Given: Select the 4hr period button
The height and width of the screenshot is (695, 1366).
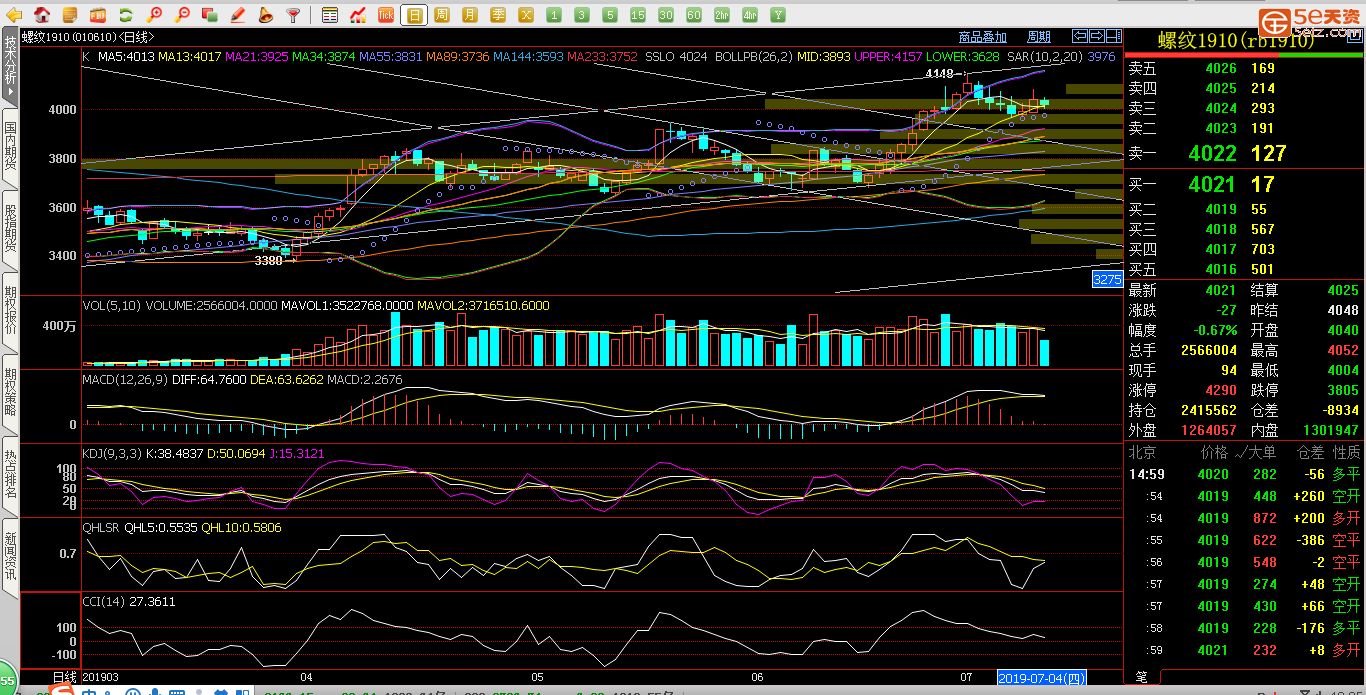Looking at the screenshot, I should tap(750, 15).
